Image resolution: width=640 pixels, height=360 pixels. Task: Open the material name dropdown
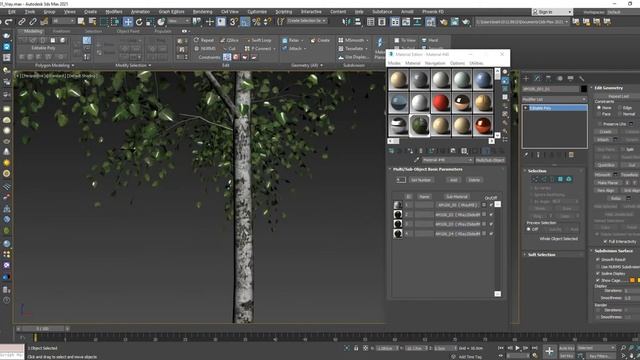tap(447, 160)
